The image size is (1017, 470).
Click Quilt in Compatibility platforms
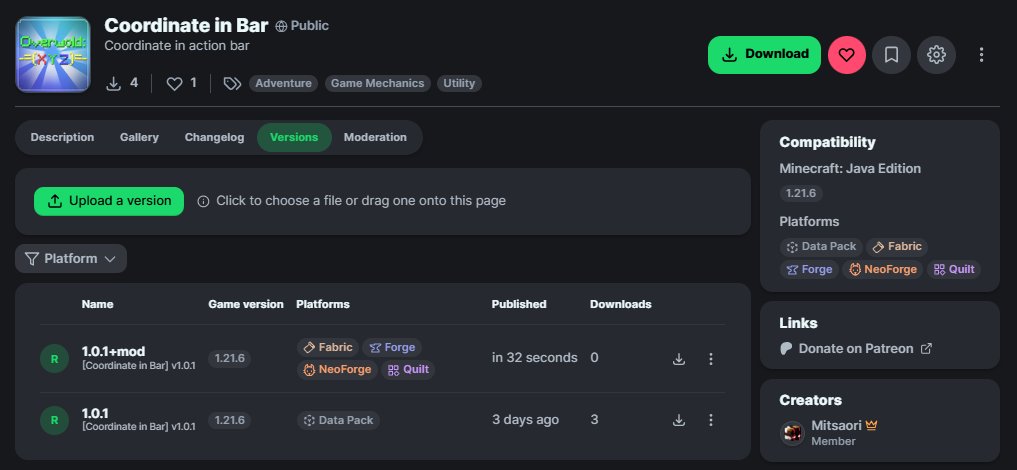click(x=954, y=269)
